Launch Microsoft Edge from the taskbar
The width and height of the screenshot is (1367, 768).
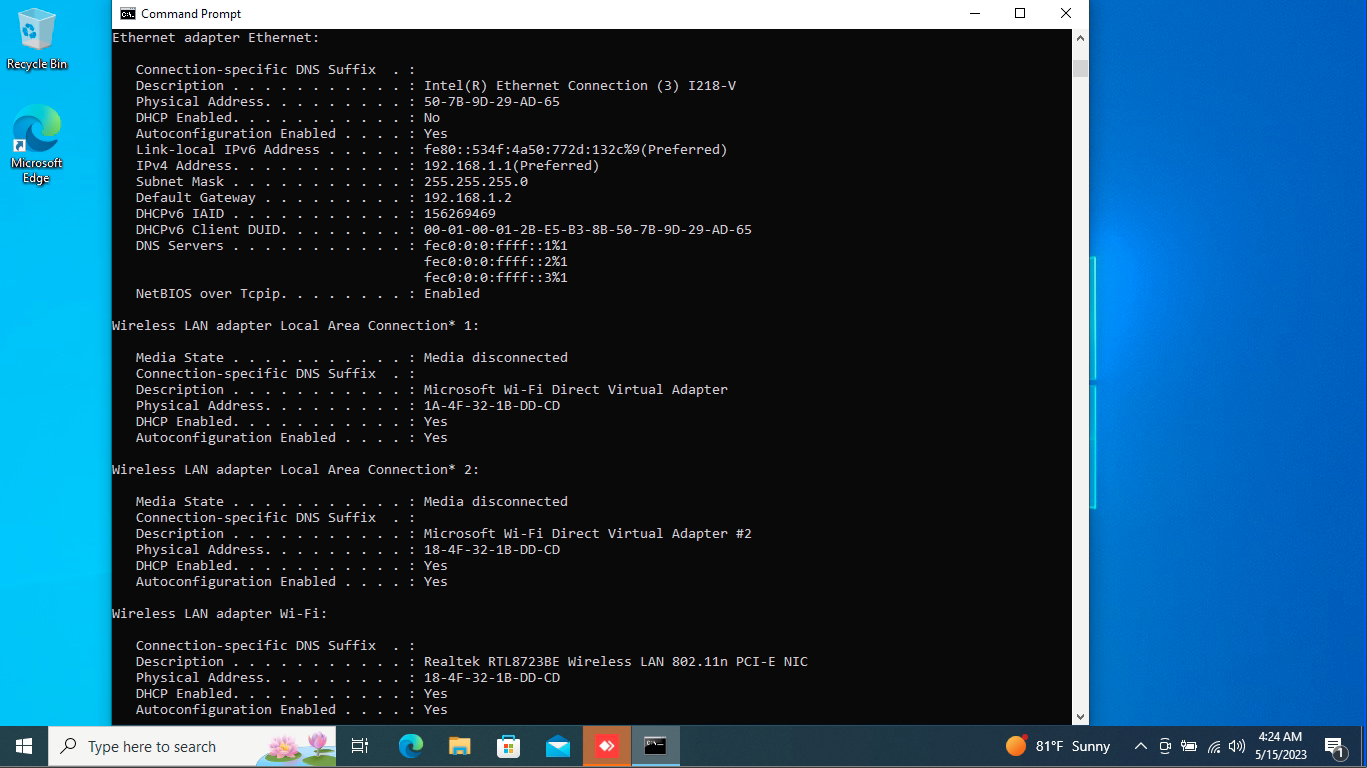(x=410, y=745)
